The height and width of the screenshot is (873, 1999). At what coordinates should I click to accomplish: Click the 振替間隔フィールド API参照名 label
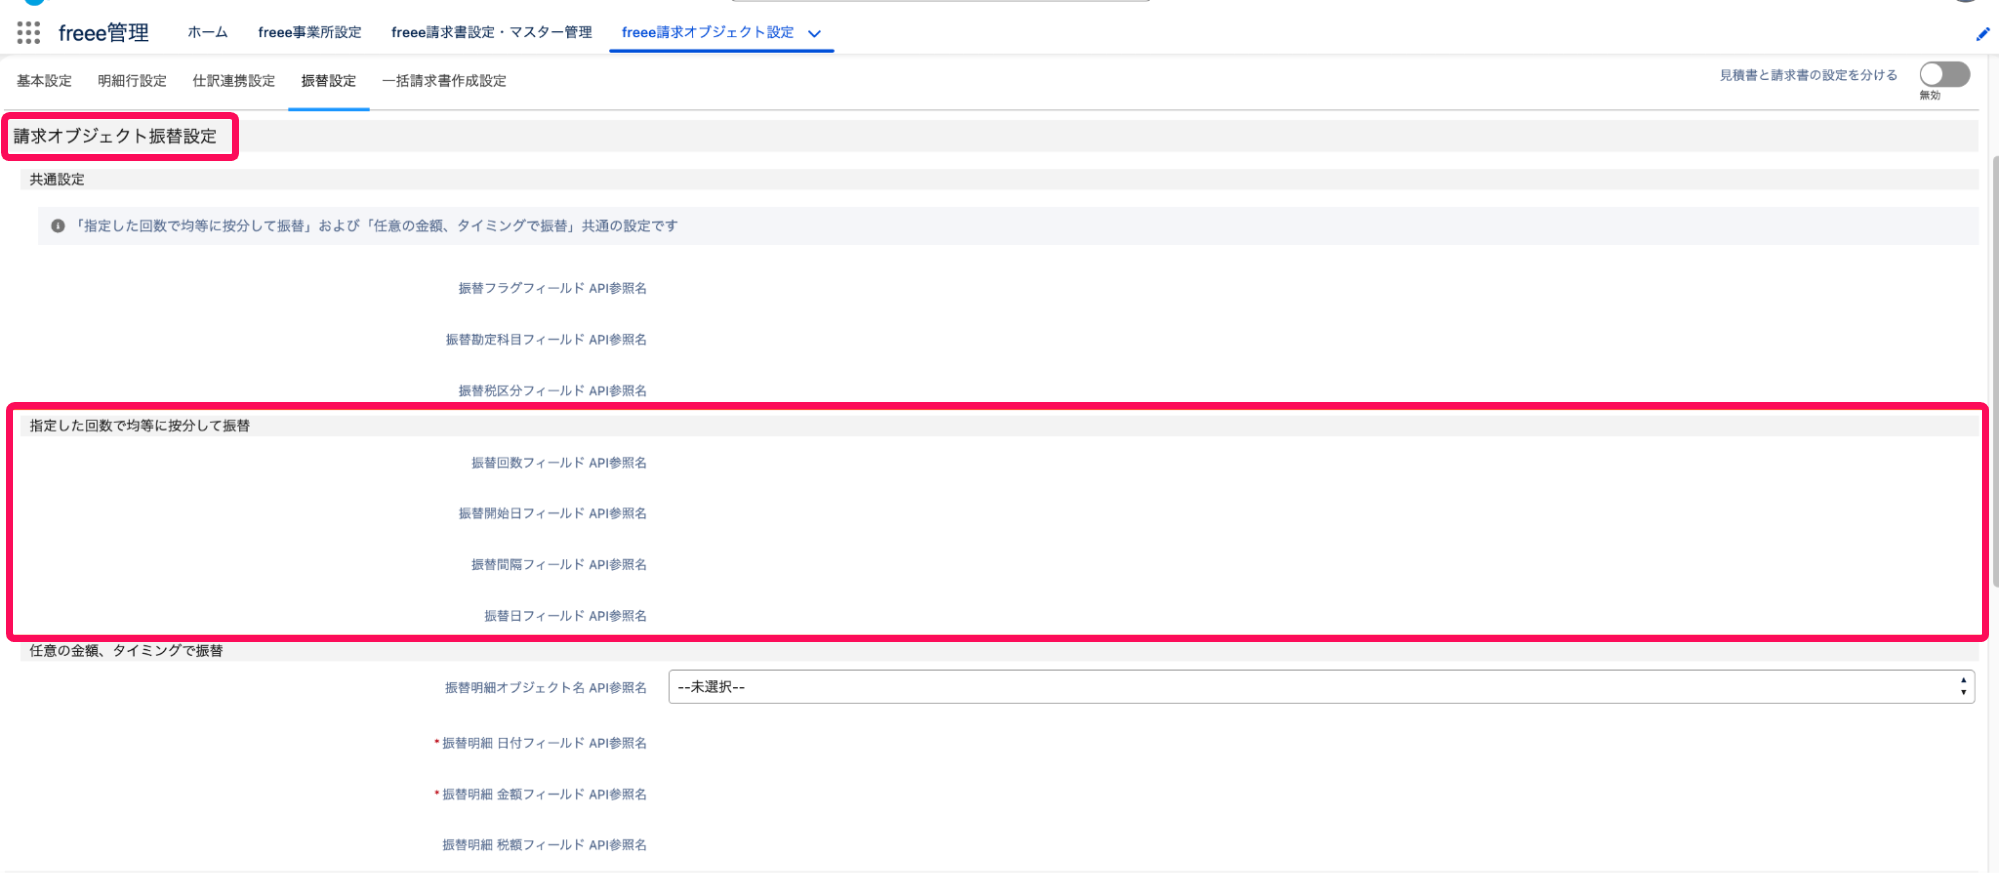[x=560, y=565]
